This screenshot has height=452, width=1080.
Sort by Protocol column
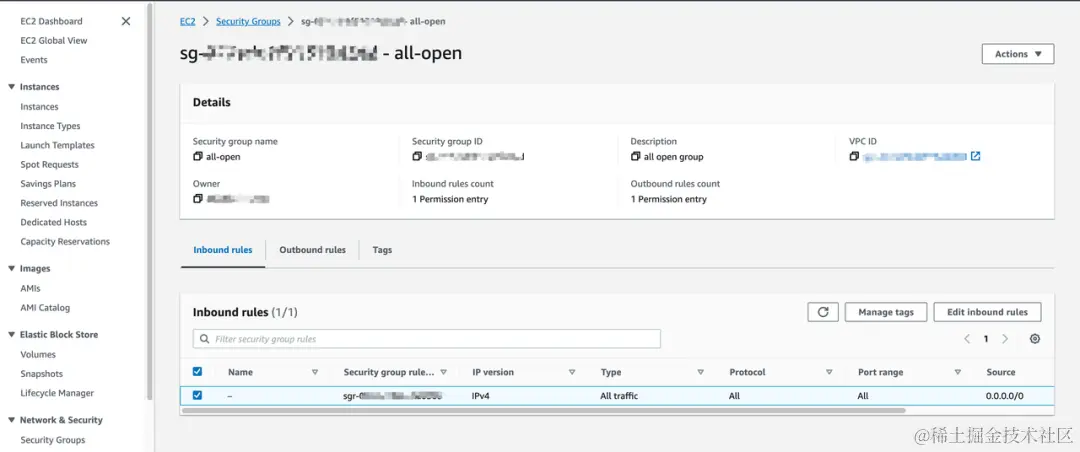click(x=829, y=372)
